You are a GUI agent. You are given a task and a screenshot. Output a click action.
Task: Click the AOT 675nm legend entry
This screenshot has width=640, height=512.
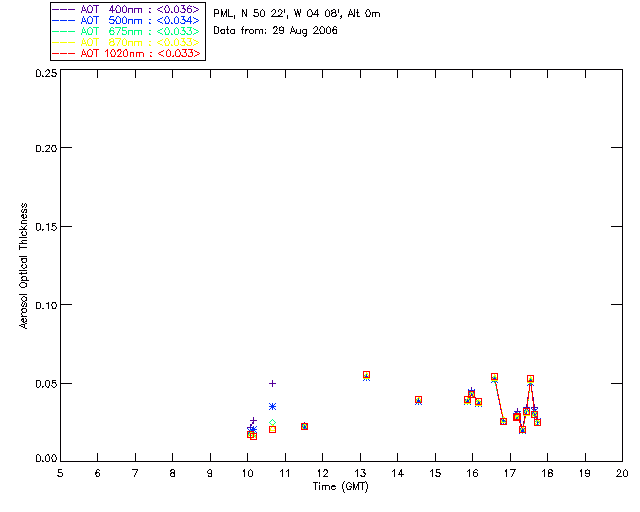127,31
